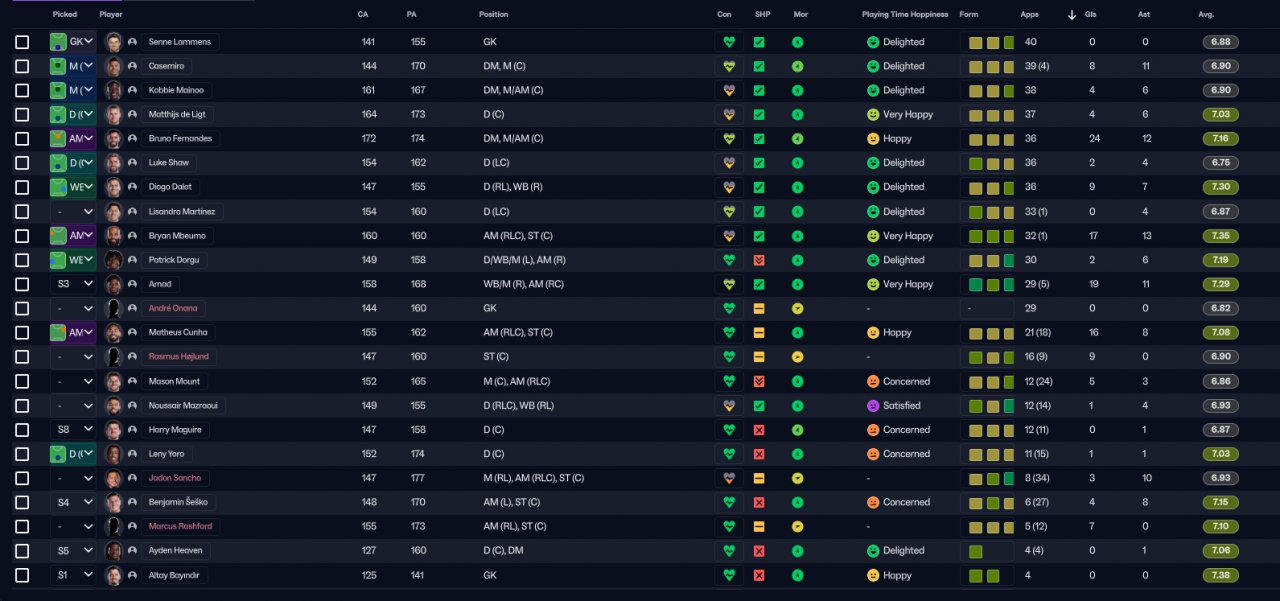Image resolution: width=1280 pixels, height=601 pixels.
Task: Open the S4 dropdown for Benjamin Šeško
Action: click(73, 502)
